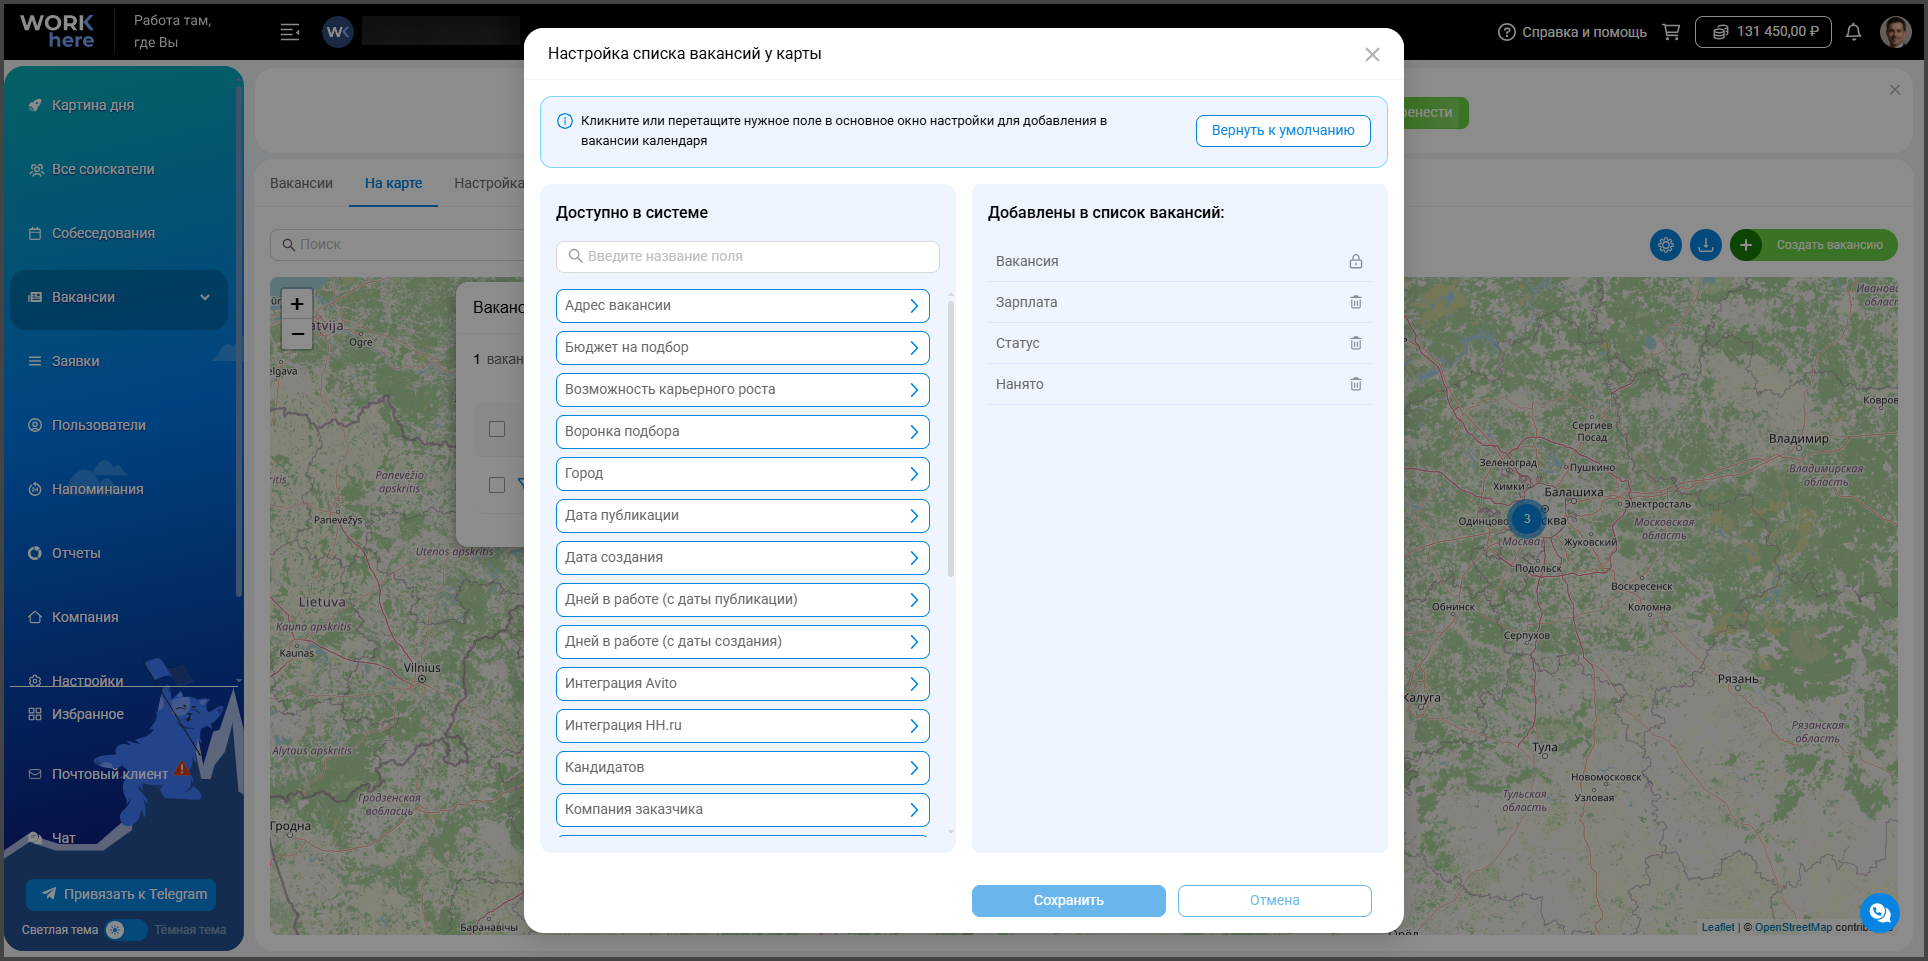Add the Интеграция HH.ru field
Image resolution: width=1928 pixels, height=961 pixels.
click(743, 726)
